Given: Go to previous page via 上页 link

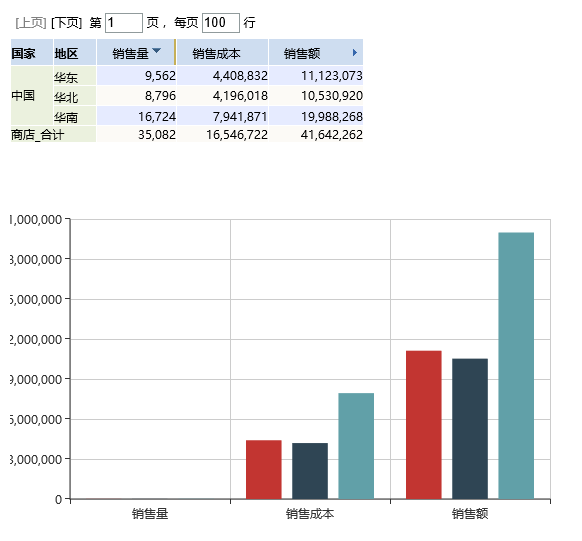Looking at the screenshot, I should tap(31, 23).
